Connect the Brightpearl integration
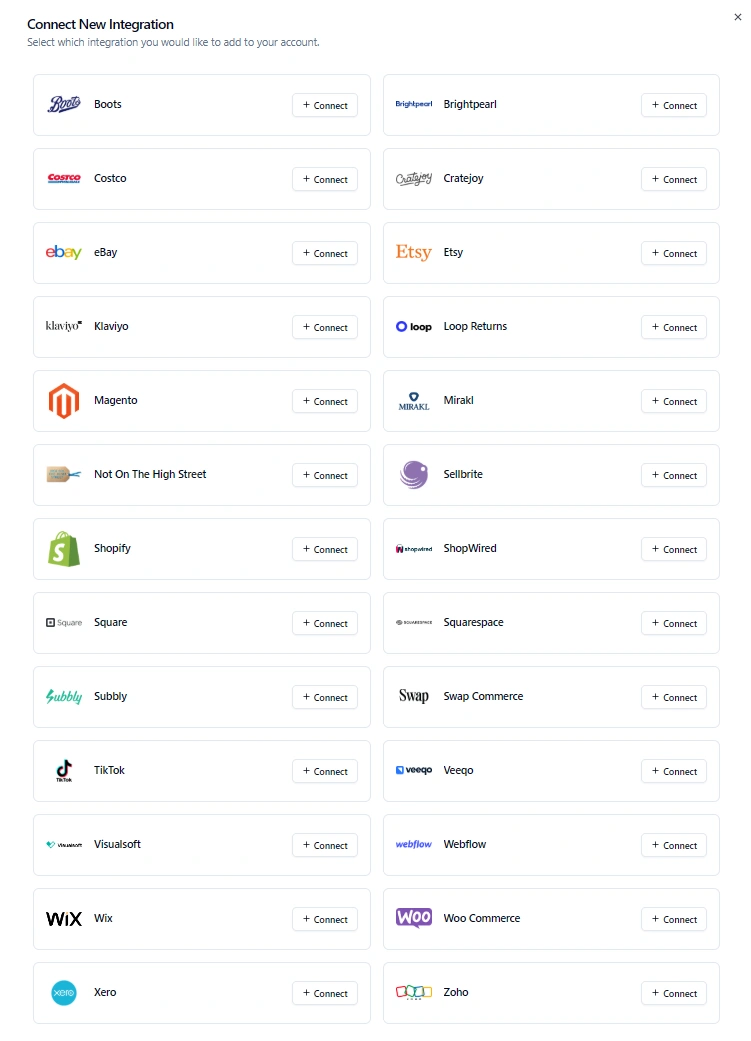 674,105
